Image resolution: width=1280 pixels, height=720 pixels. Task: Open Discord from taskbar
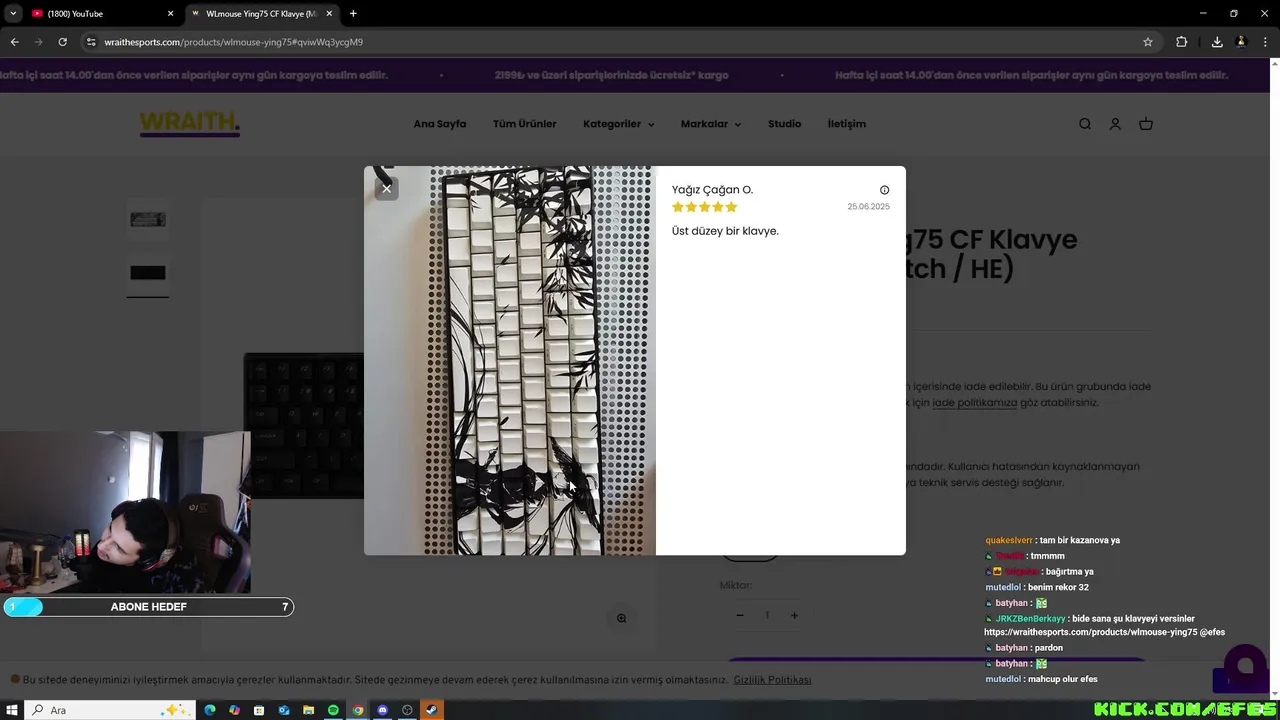(x=382, y=710)
